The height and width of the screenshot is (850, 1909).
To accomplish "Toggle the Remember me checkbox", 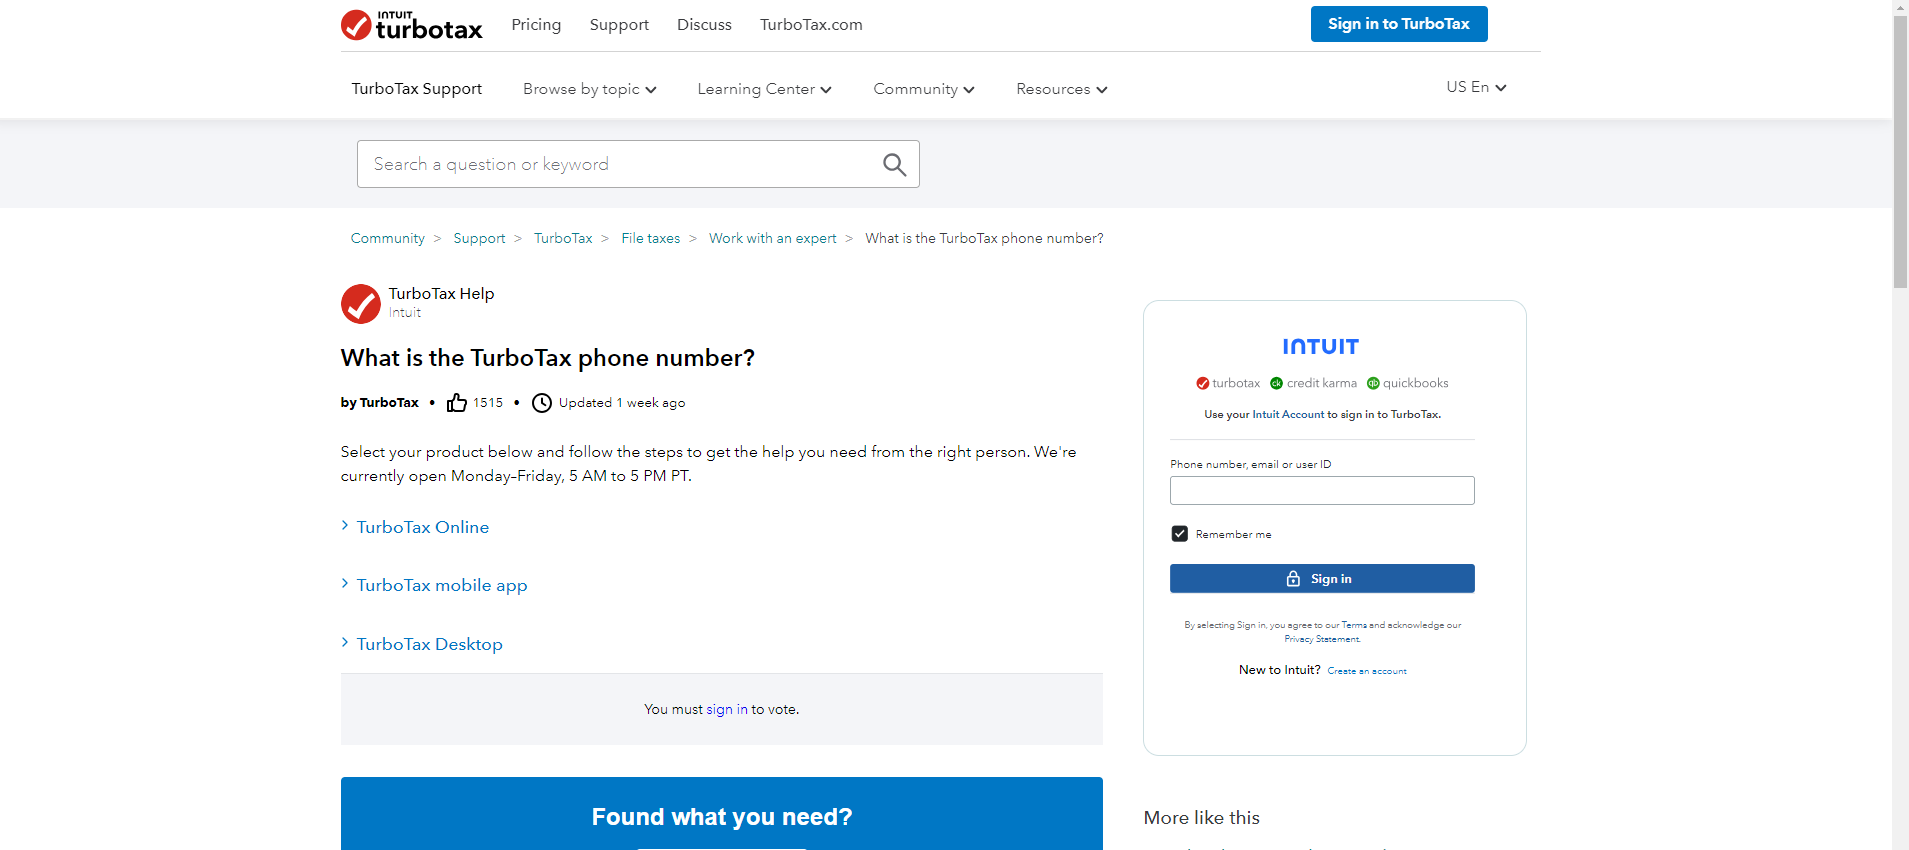I will pyautogui.click(x=1180, y=534).
